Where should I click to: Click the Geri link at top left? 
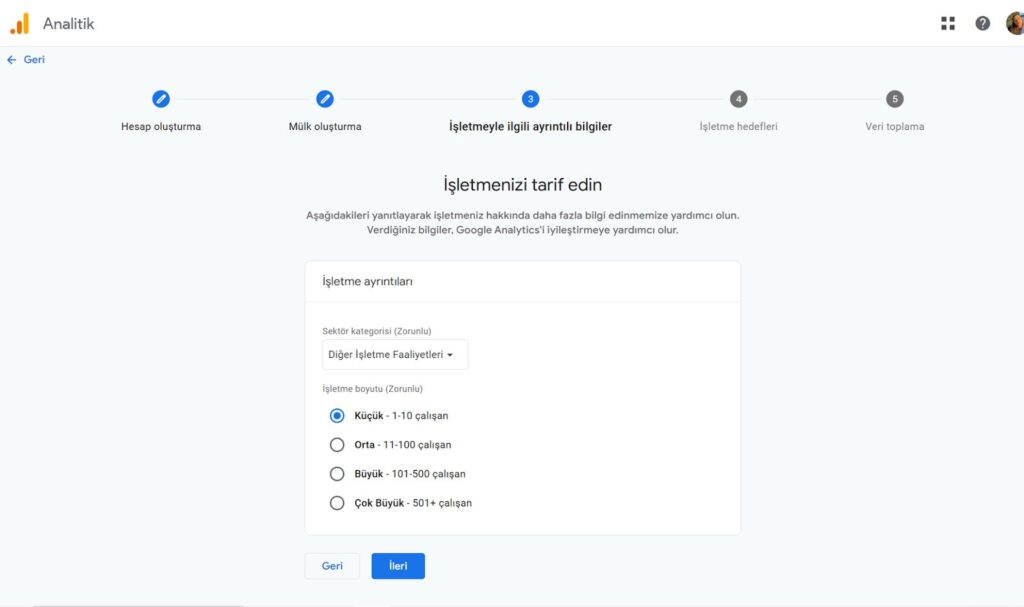tap(34, 59)
